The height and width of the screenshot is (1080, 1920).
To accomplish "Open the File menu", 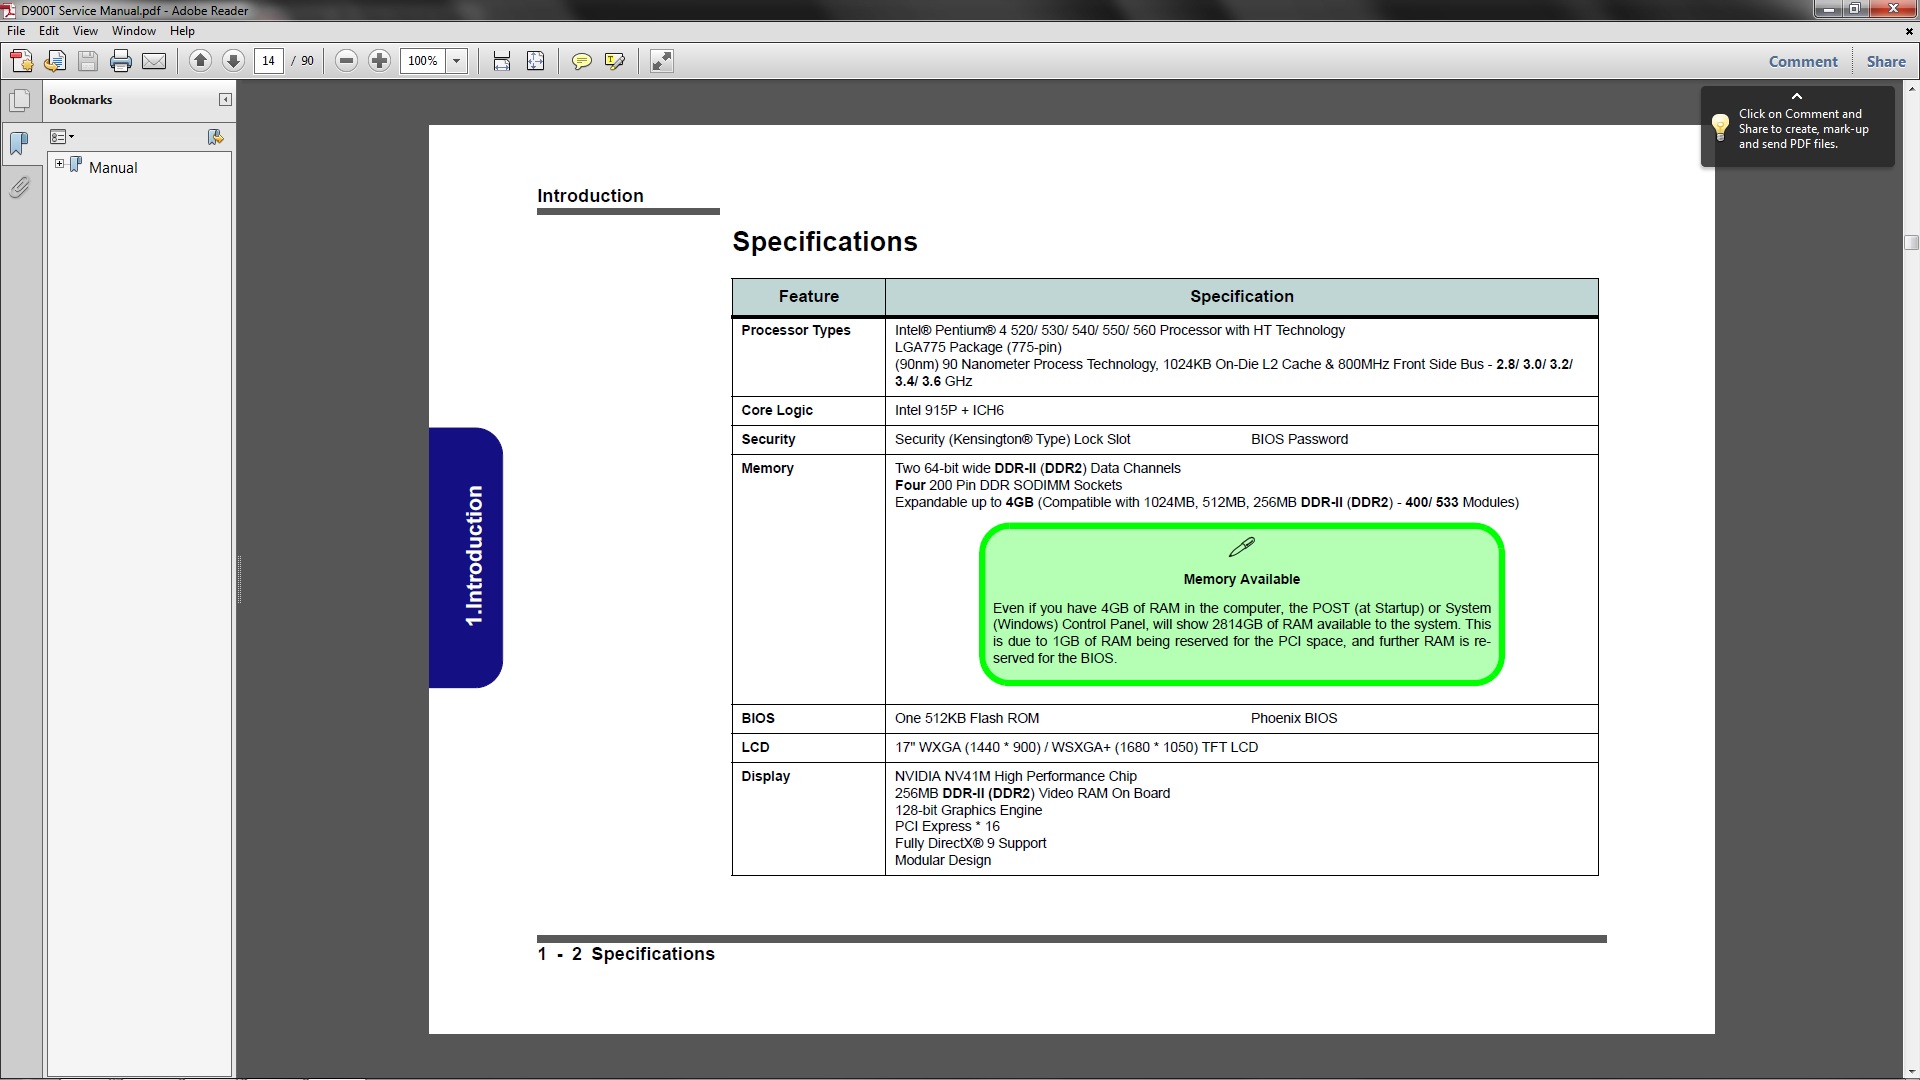I will pyautogui.click(x=16, y=31).
